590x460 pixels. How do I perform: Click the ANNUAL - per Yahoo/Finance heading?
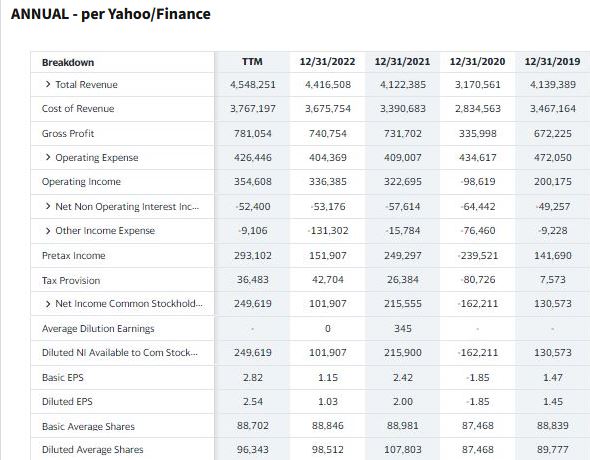[111, 14]
